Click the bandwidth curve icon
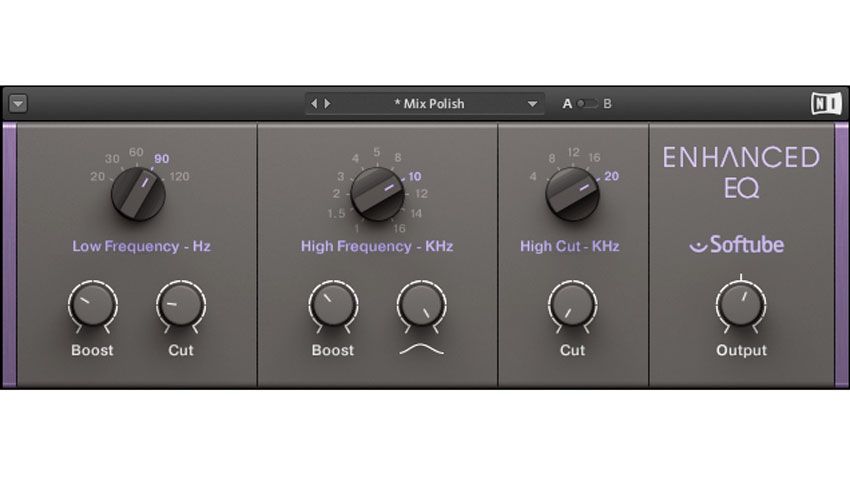 (421, 350)
